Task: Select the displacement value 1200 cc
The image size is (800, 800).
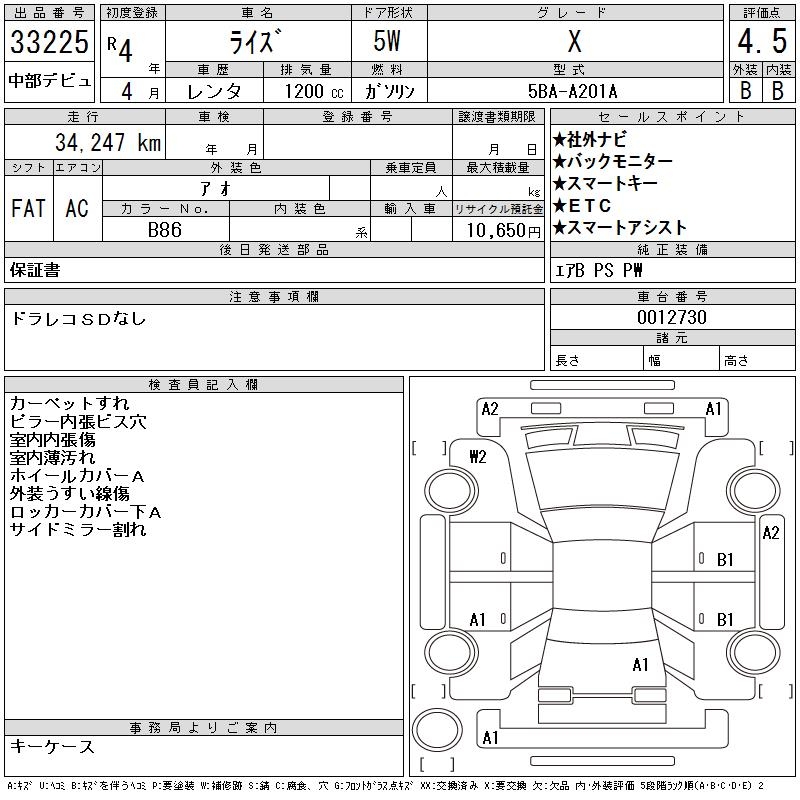Action: 314,91
